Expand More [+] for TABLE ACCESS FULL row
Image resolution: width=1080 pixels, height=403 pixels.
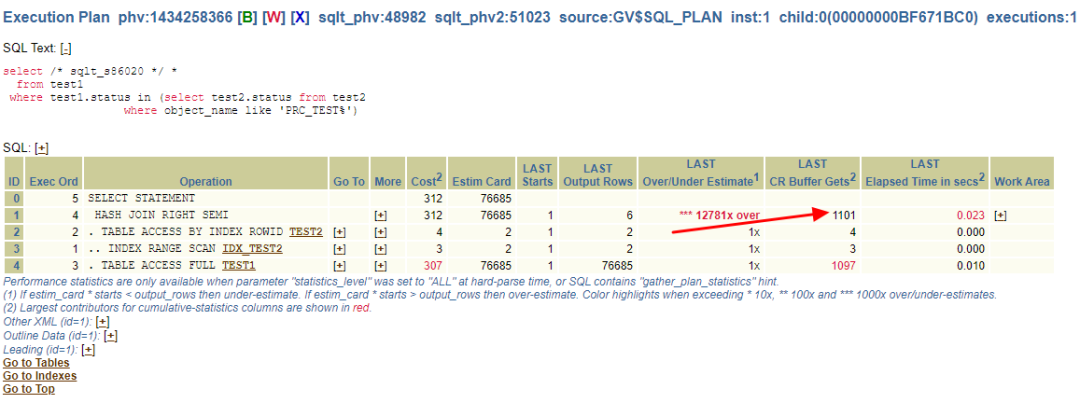380,265
